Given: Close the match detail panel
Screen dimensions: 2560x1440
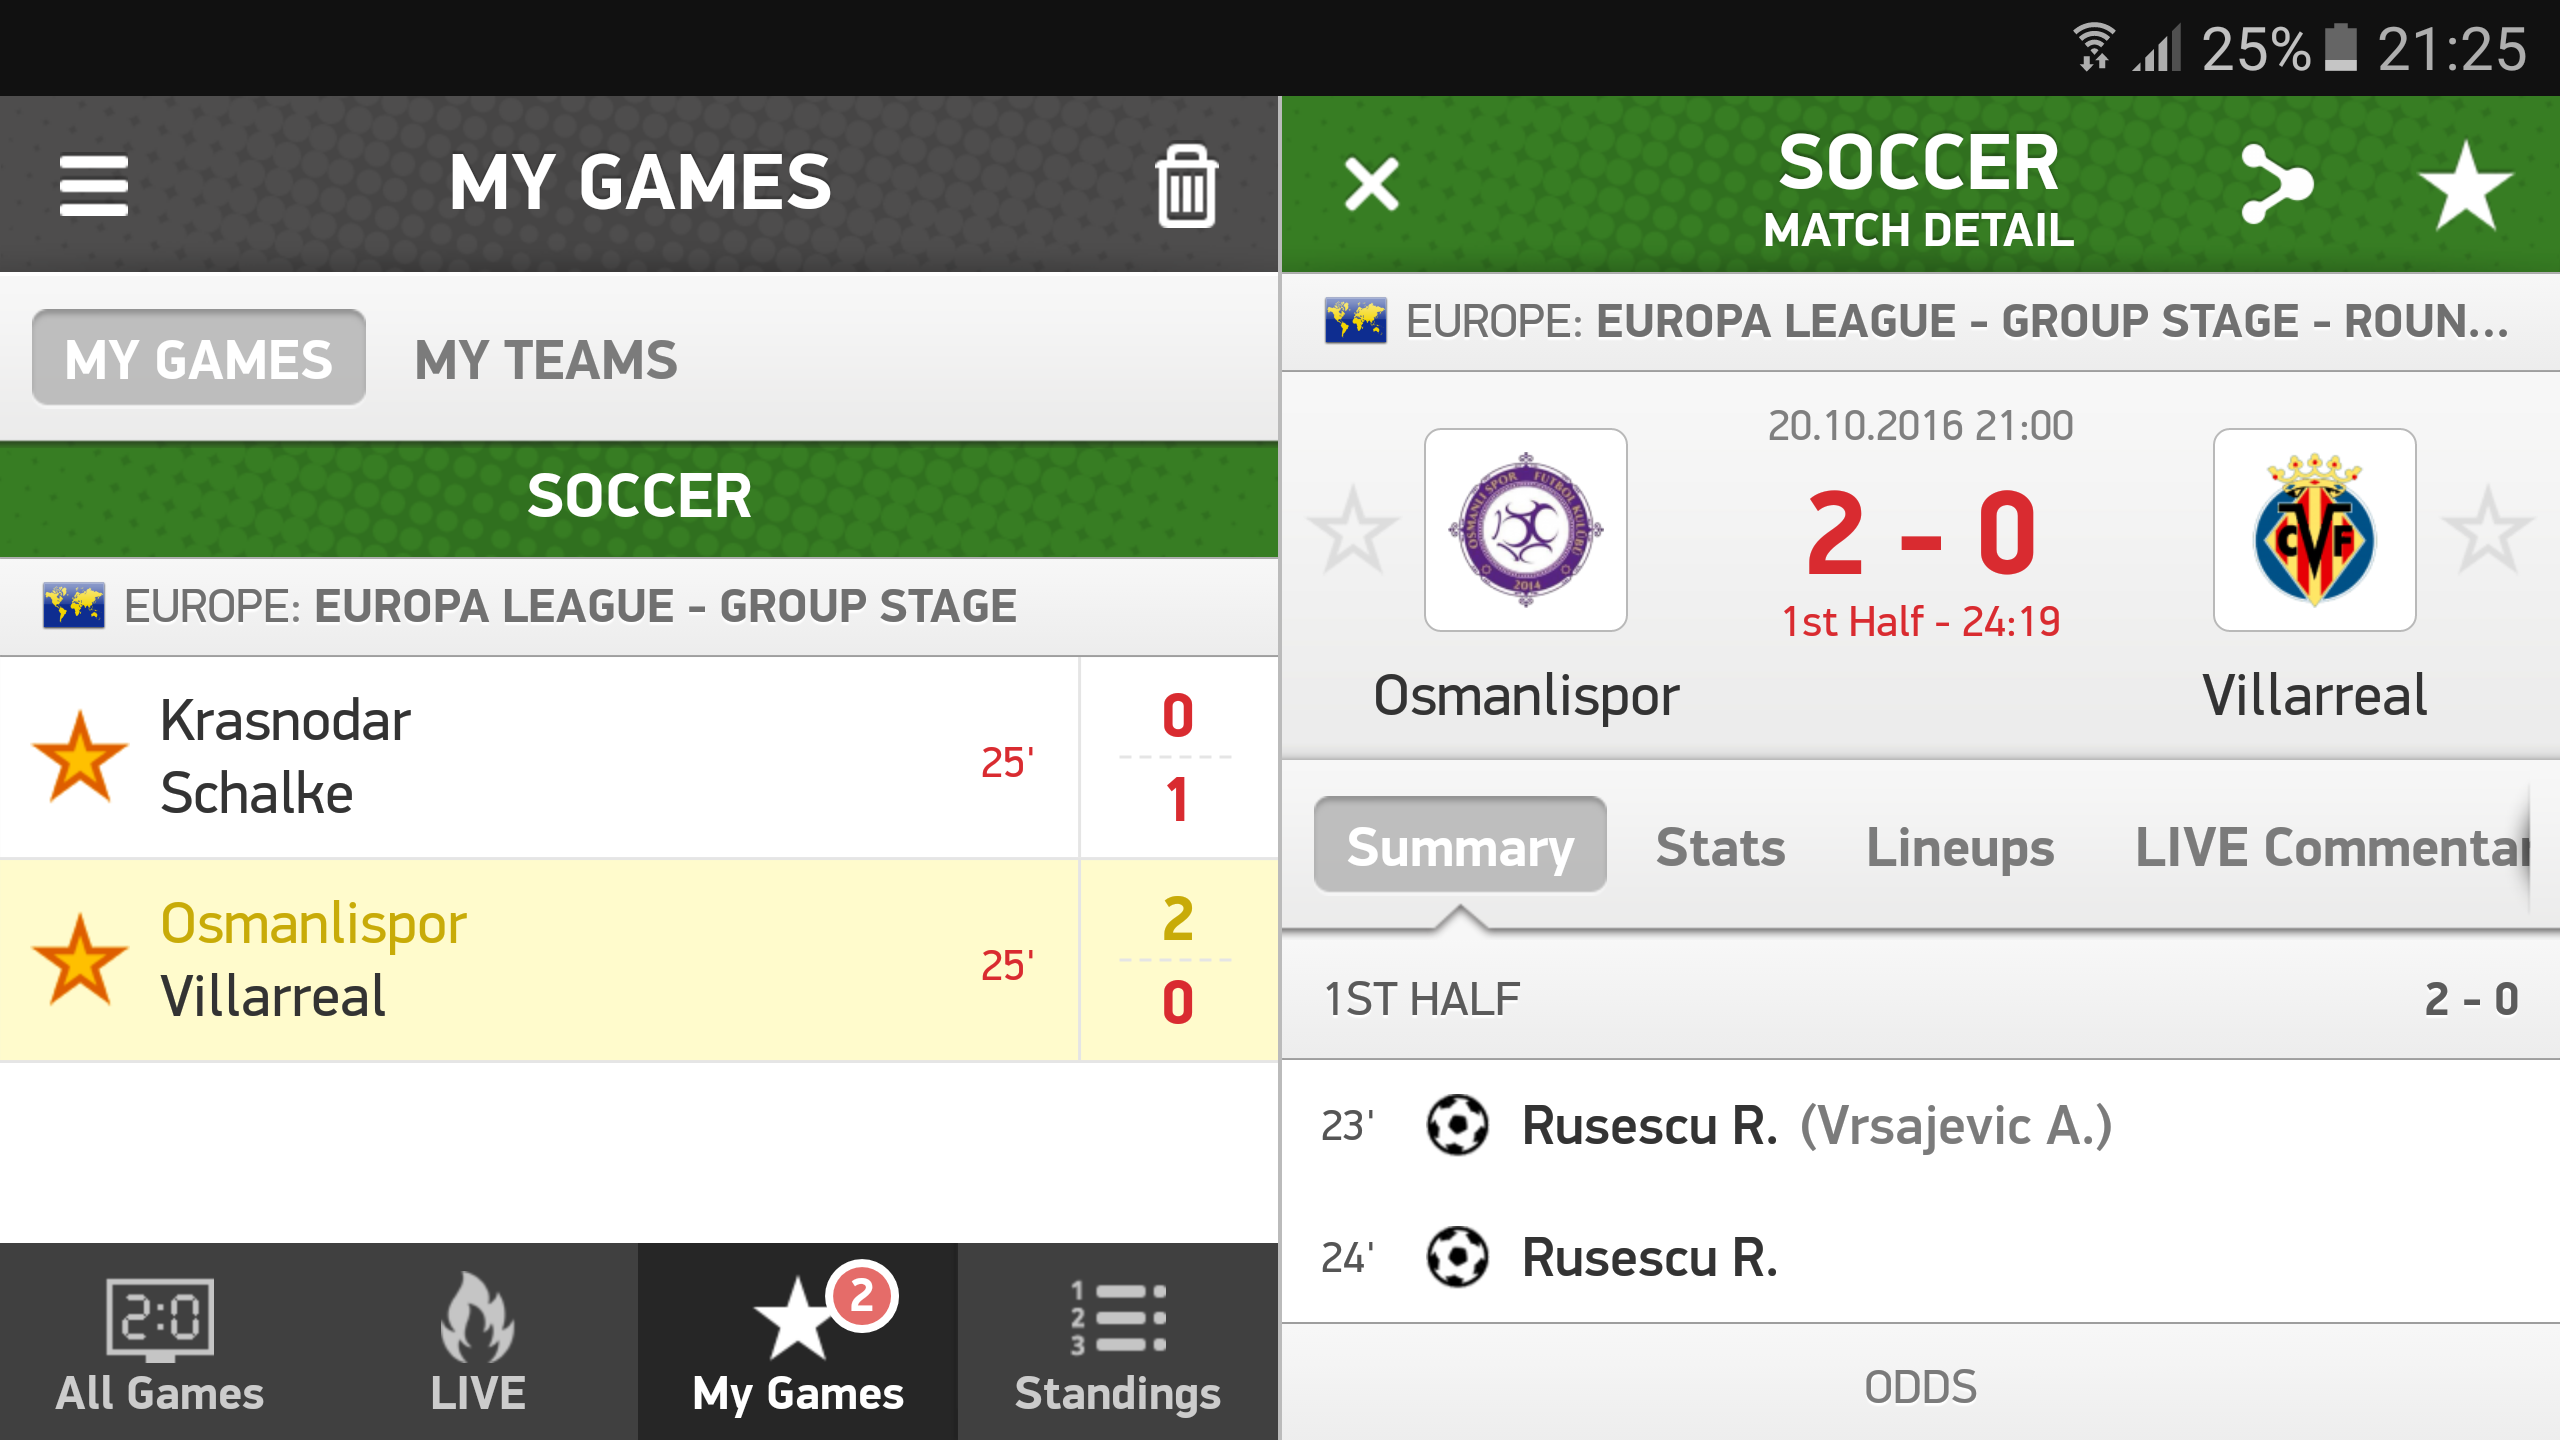Looking at the screenshot, I should (1372, 185).
